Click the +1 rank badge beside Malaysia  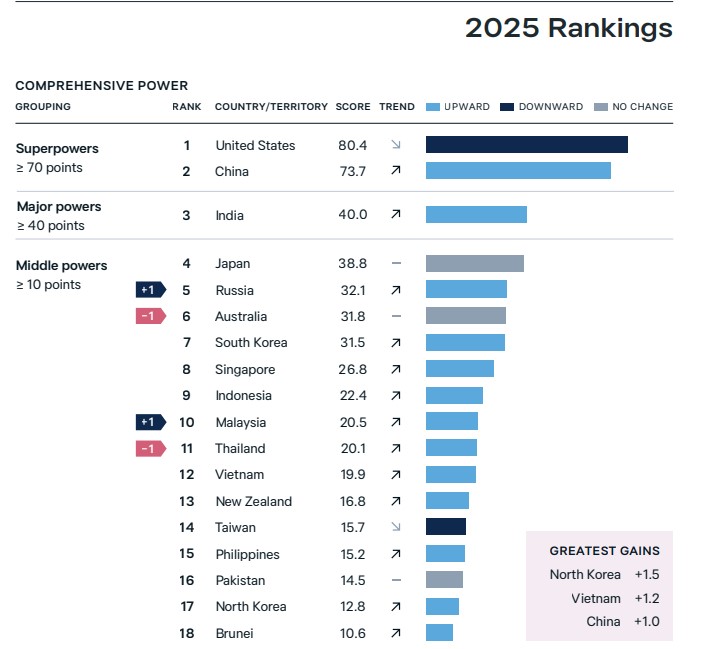(150, 422)
